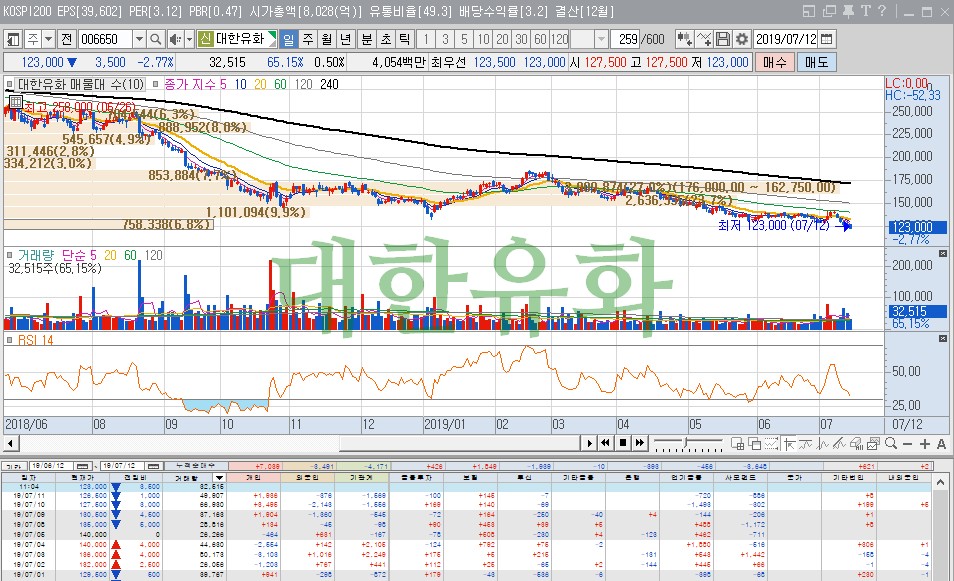Open the 거래량 column dropdown in table
This screenshot has height=581, width=954.
220,478
